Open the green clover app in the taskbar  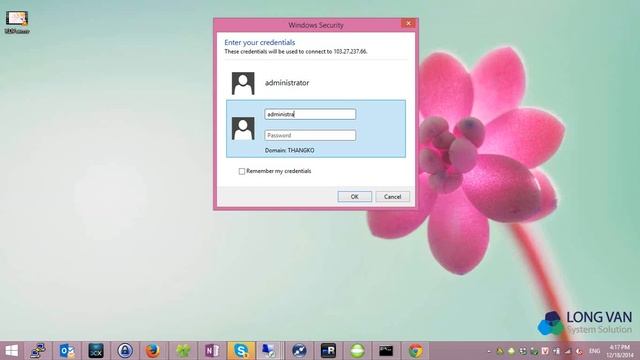pyautogui.click(x=183, y=351)
